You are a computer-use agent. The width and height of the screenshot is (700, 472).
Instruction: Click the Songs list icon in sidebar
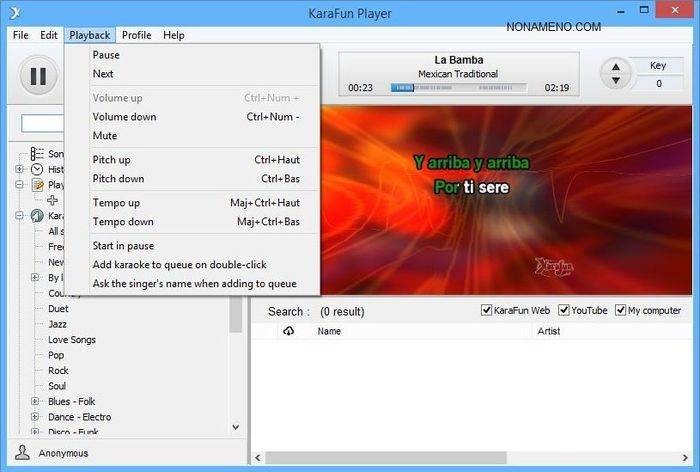(37, 154)
